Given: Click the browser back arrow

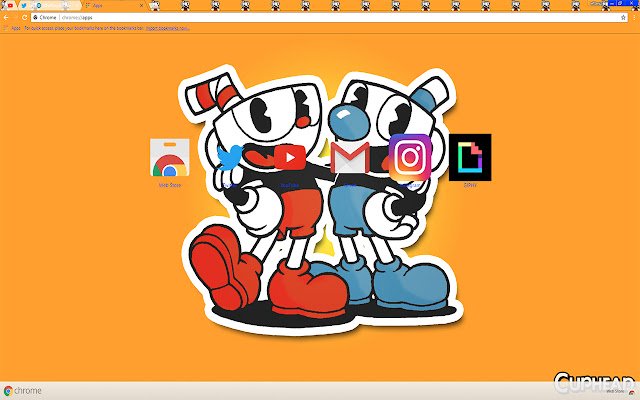Looking at the screenshot, I should pos(6,18).
